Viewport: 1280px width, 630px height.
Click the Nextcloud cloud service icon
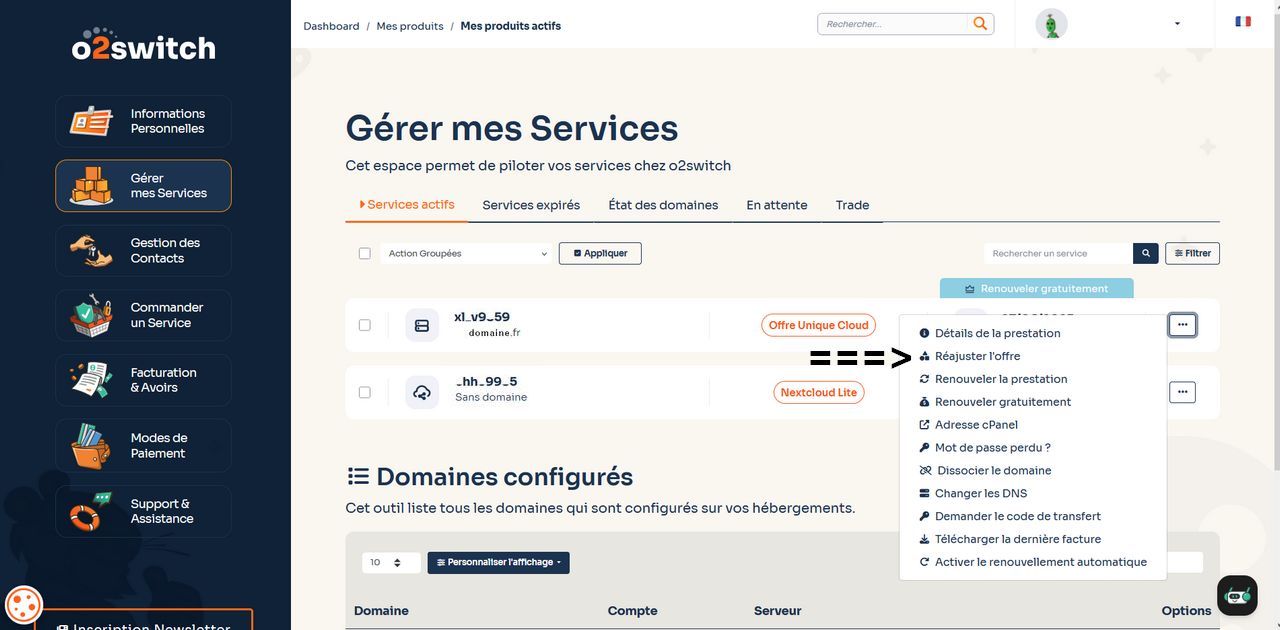[422, 392]
